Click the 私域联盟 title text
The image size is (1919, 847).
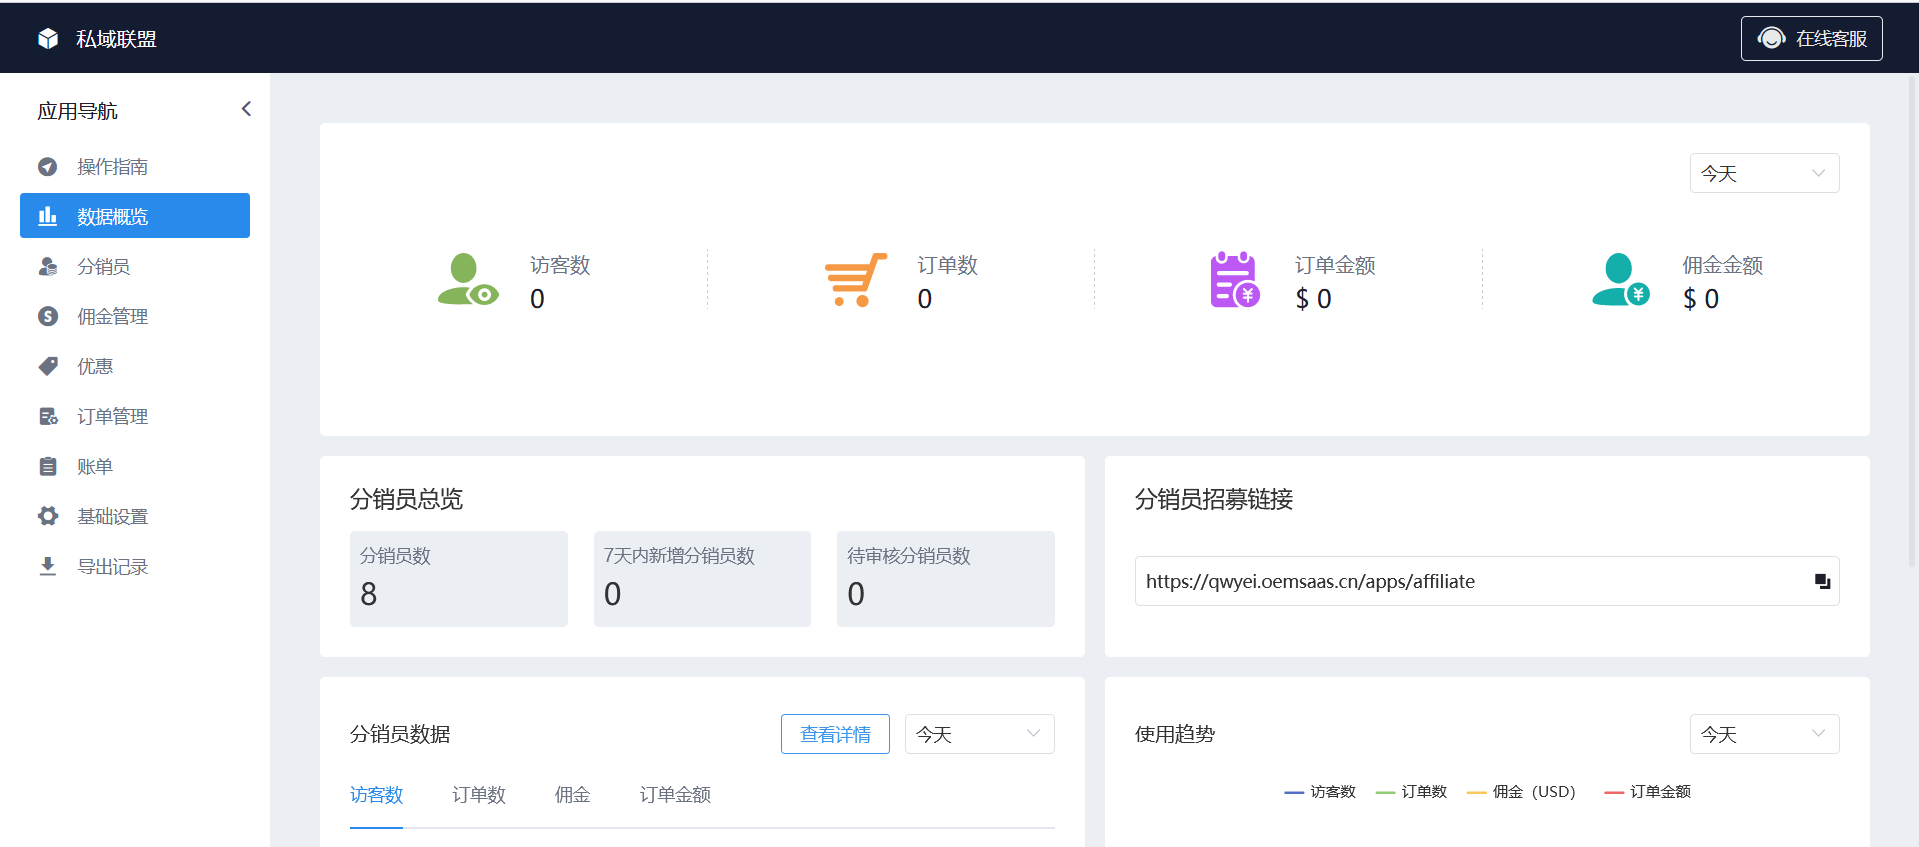pos(116,39)
